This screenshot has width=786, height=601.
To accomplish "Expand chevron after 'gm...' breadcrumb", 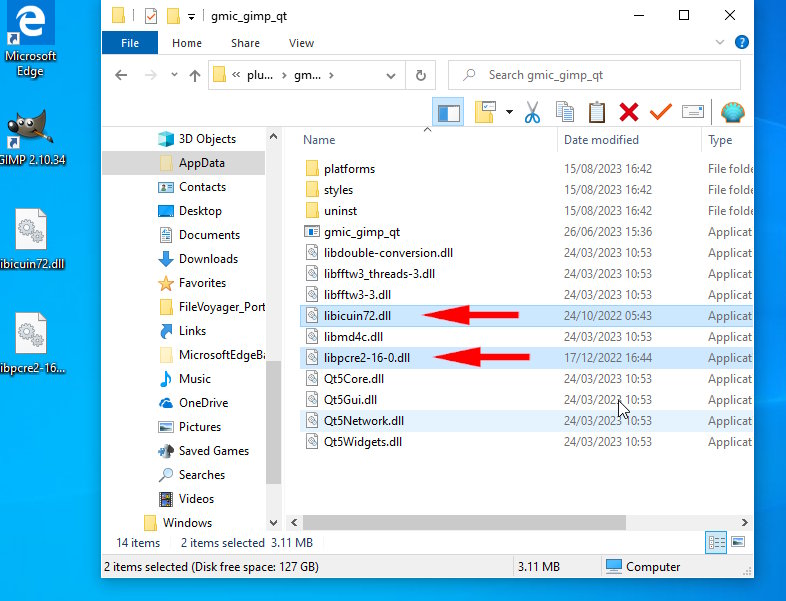I will tap(331, 75).
